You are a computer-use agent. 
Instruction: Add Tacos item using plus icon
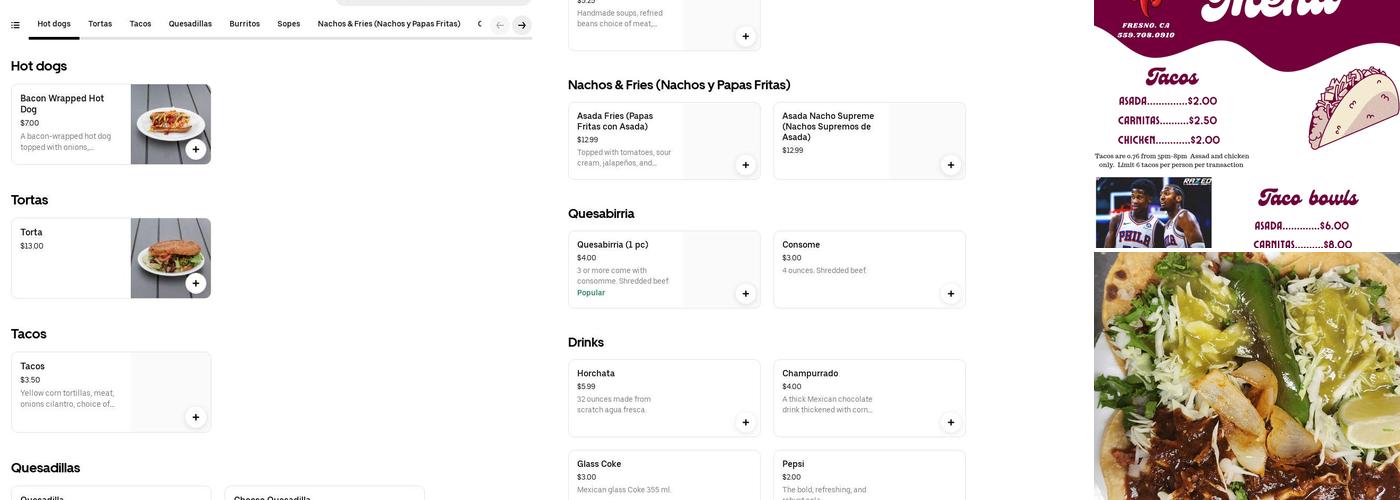(196, 418)
